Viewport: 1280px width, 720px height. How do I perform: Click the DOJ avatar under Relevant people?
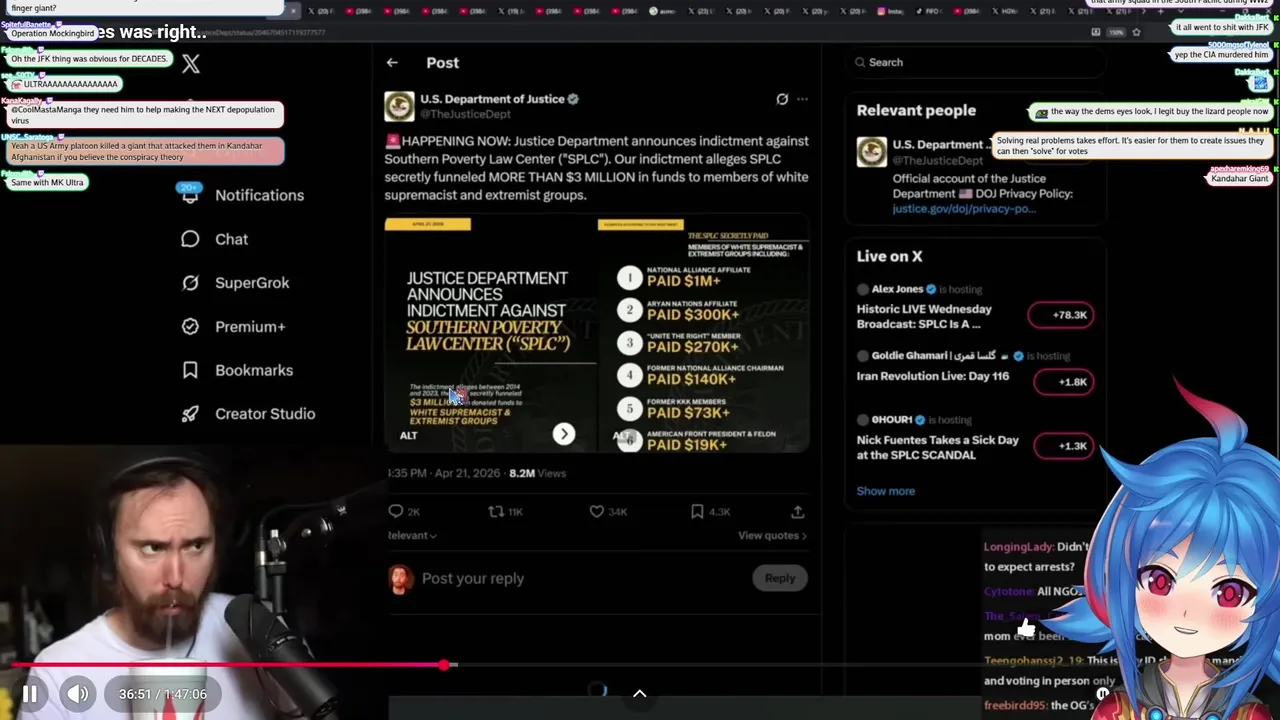[x=871, y=152]
